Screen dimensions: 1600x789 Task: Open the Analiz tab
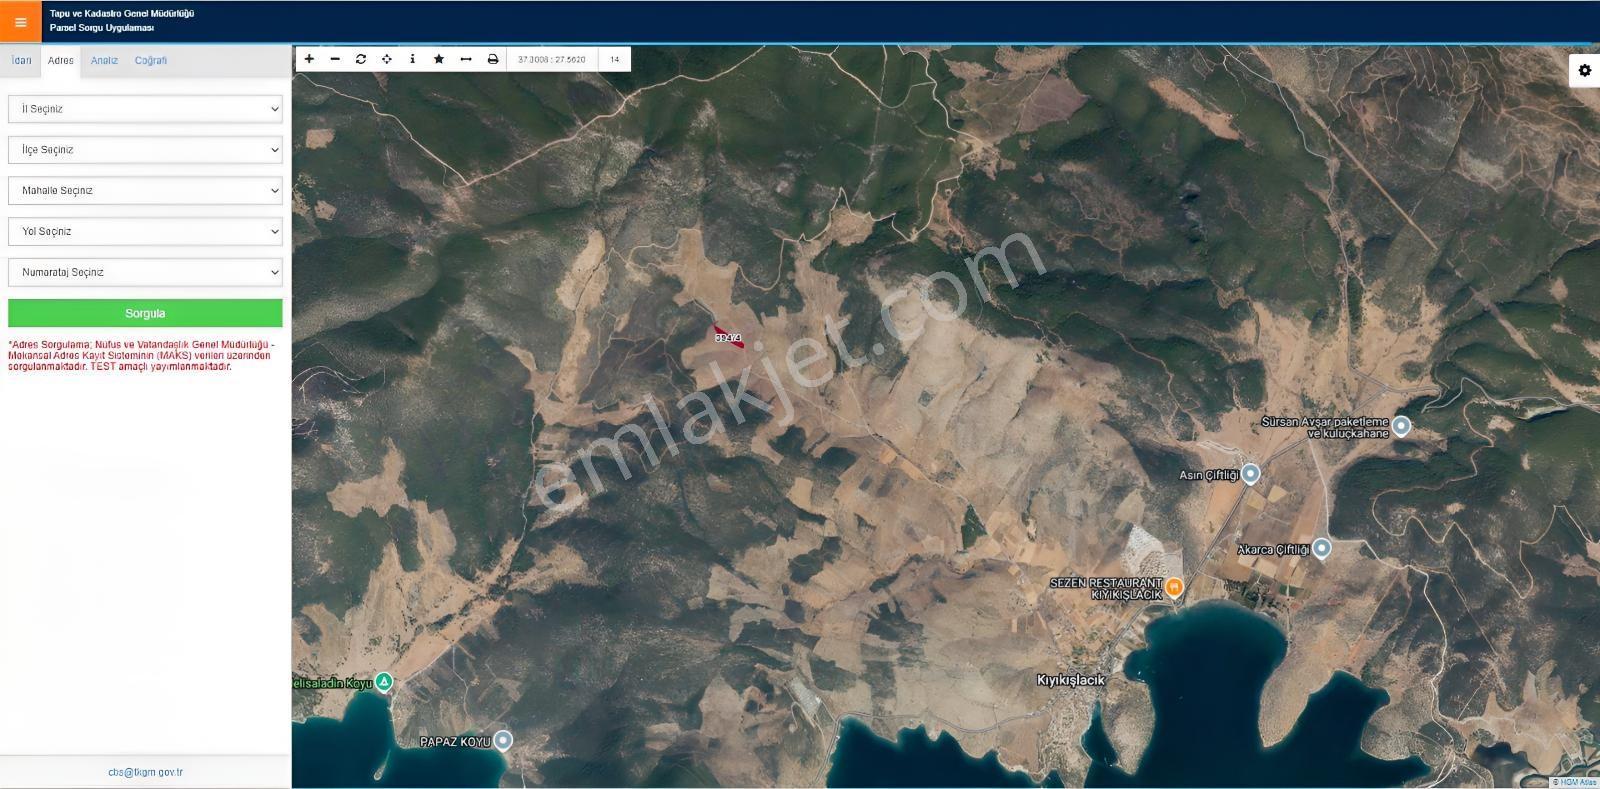point(104,60)
